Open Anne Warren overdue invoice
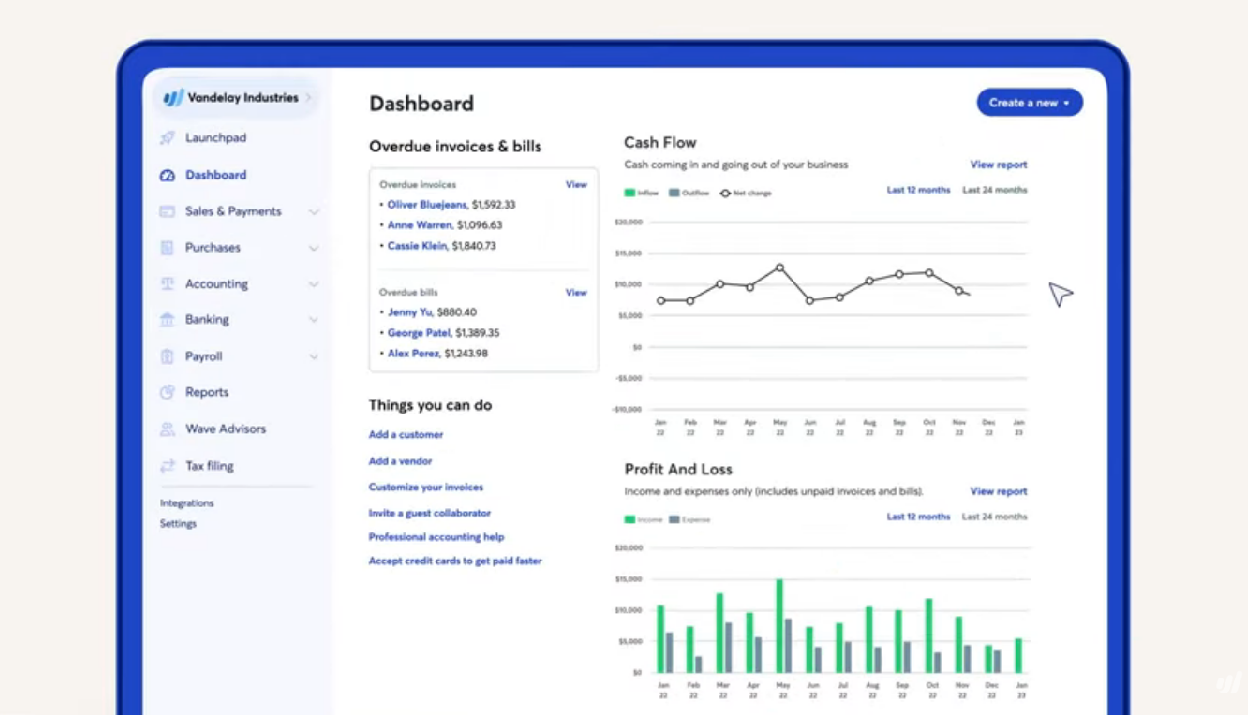The image size is (1248, 716). (x=420, y=225)
